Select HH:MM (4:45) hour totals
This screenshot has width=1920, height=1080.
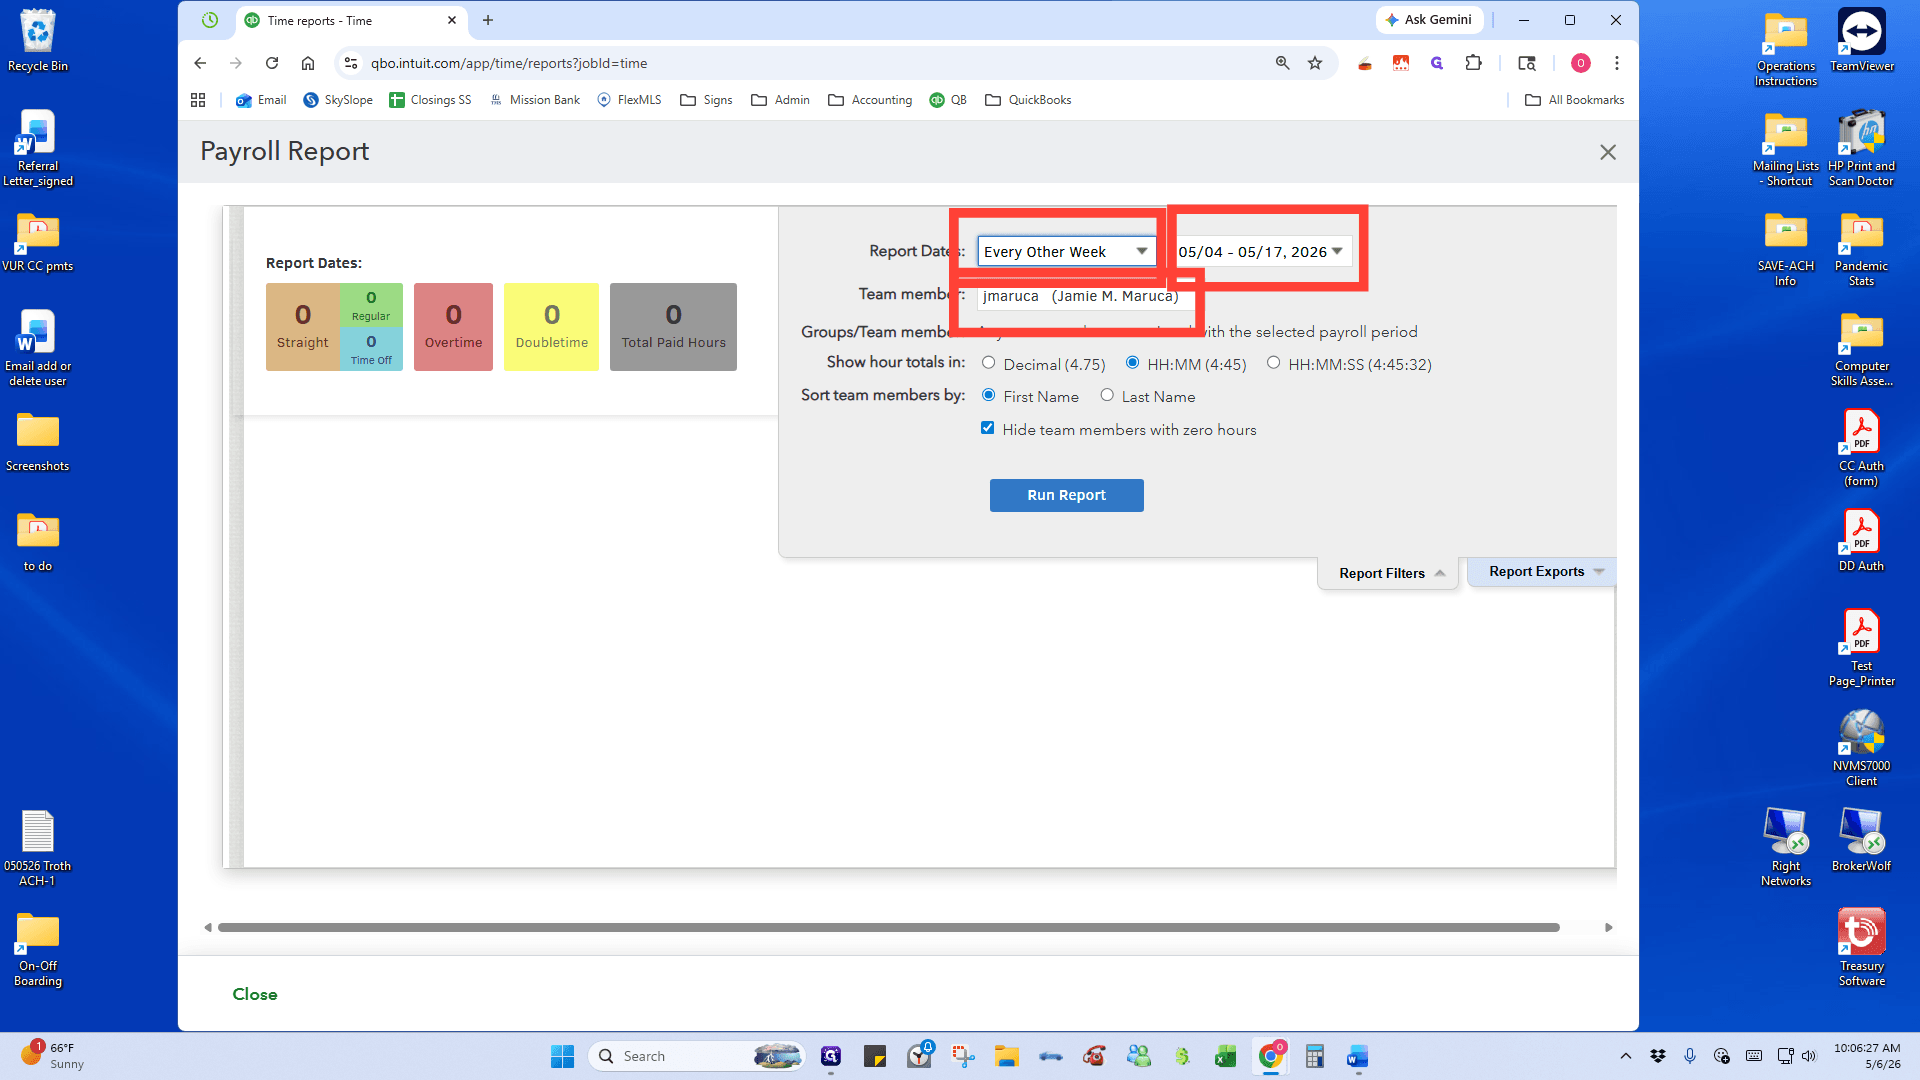pyautogui.click(x=1132, y=363)
